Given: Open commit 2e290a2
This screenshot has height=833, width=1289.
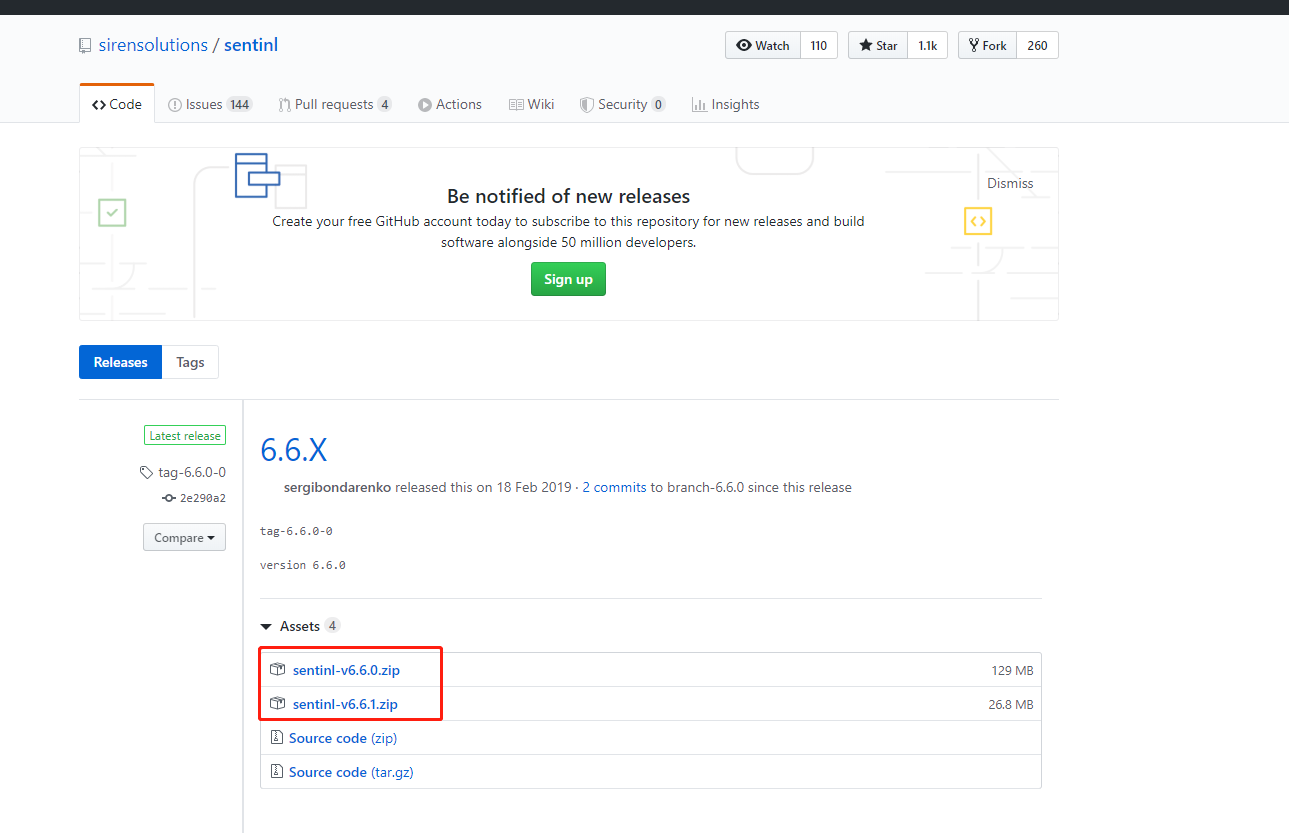Looking at the screenshot, I should tap(203, 498).
